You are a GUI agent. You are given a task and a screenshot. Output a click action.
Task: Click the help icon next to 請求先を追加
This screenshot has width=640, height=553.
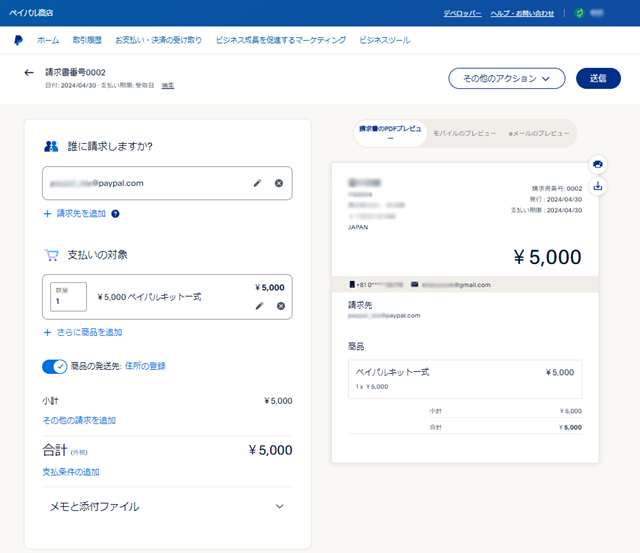point(116,214)
